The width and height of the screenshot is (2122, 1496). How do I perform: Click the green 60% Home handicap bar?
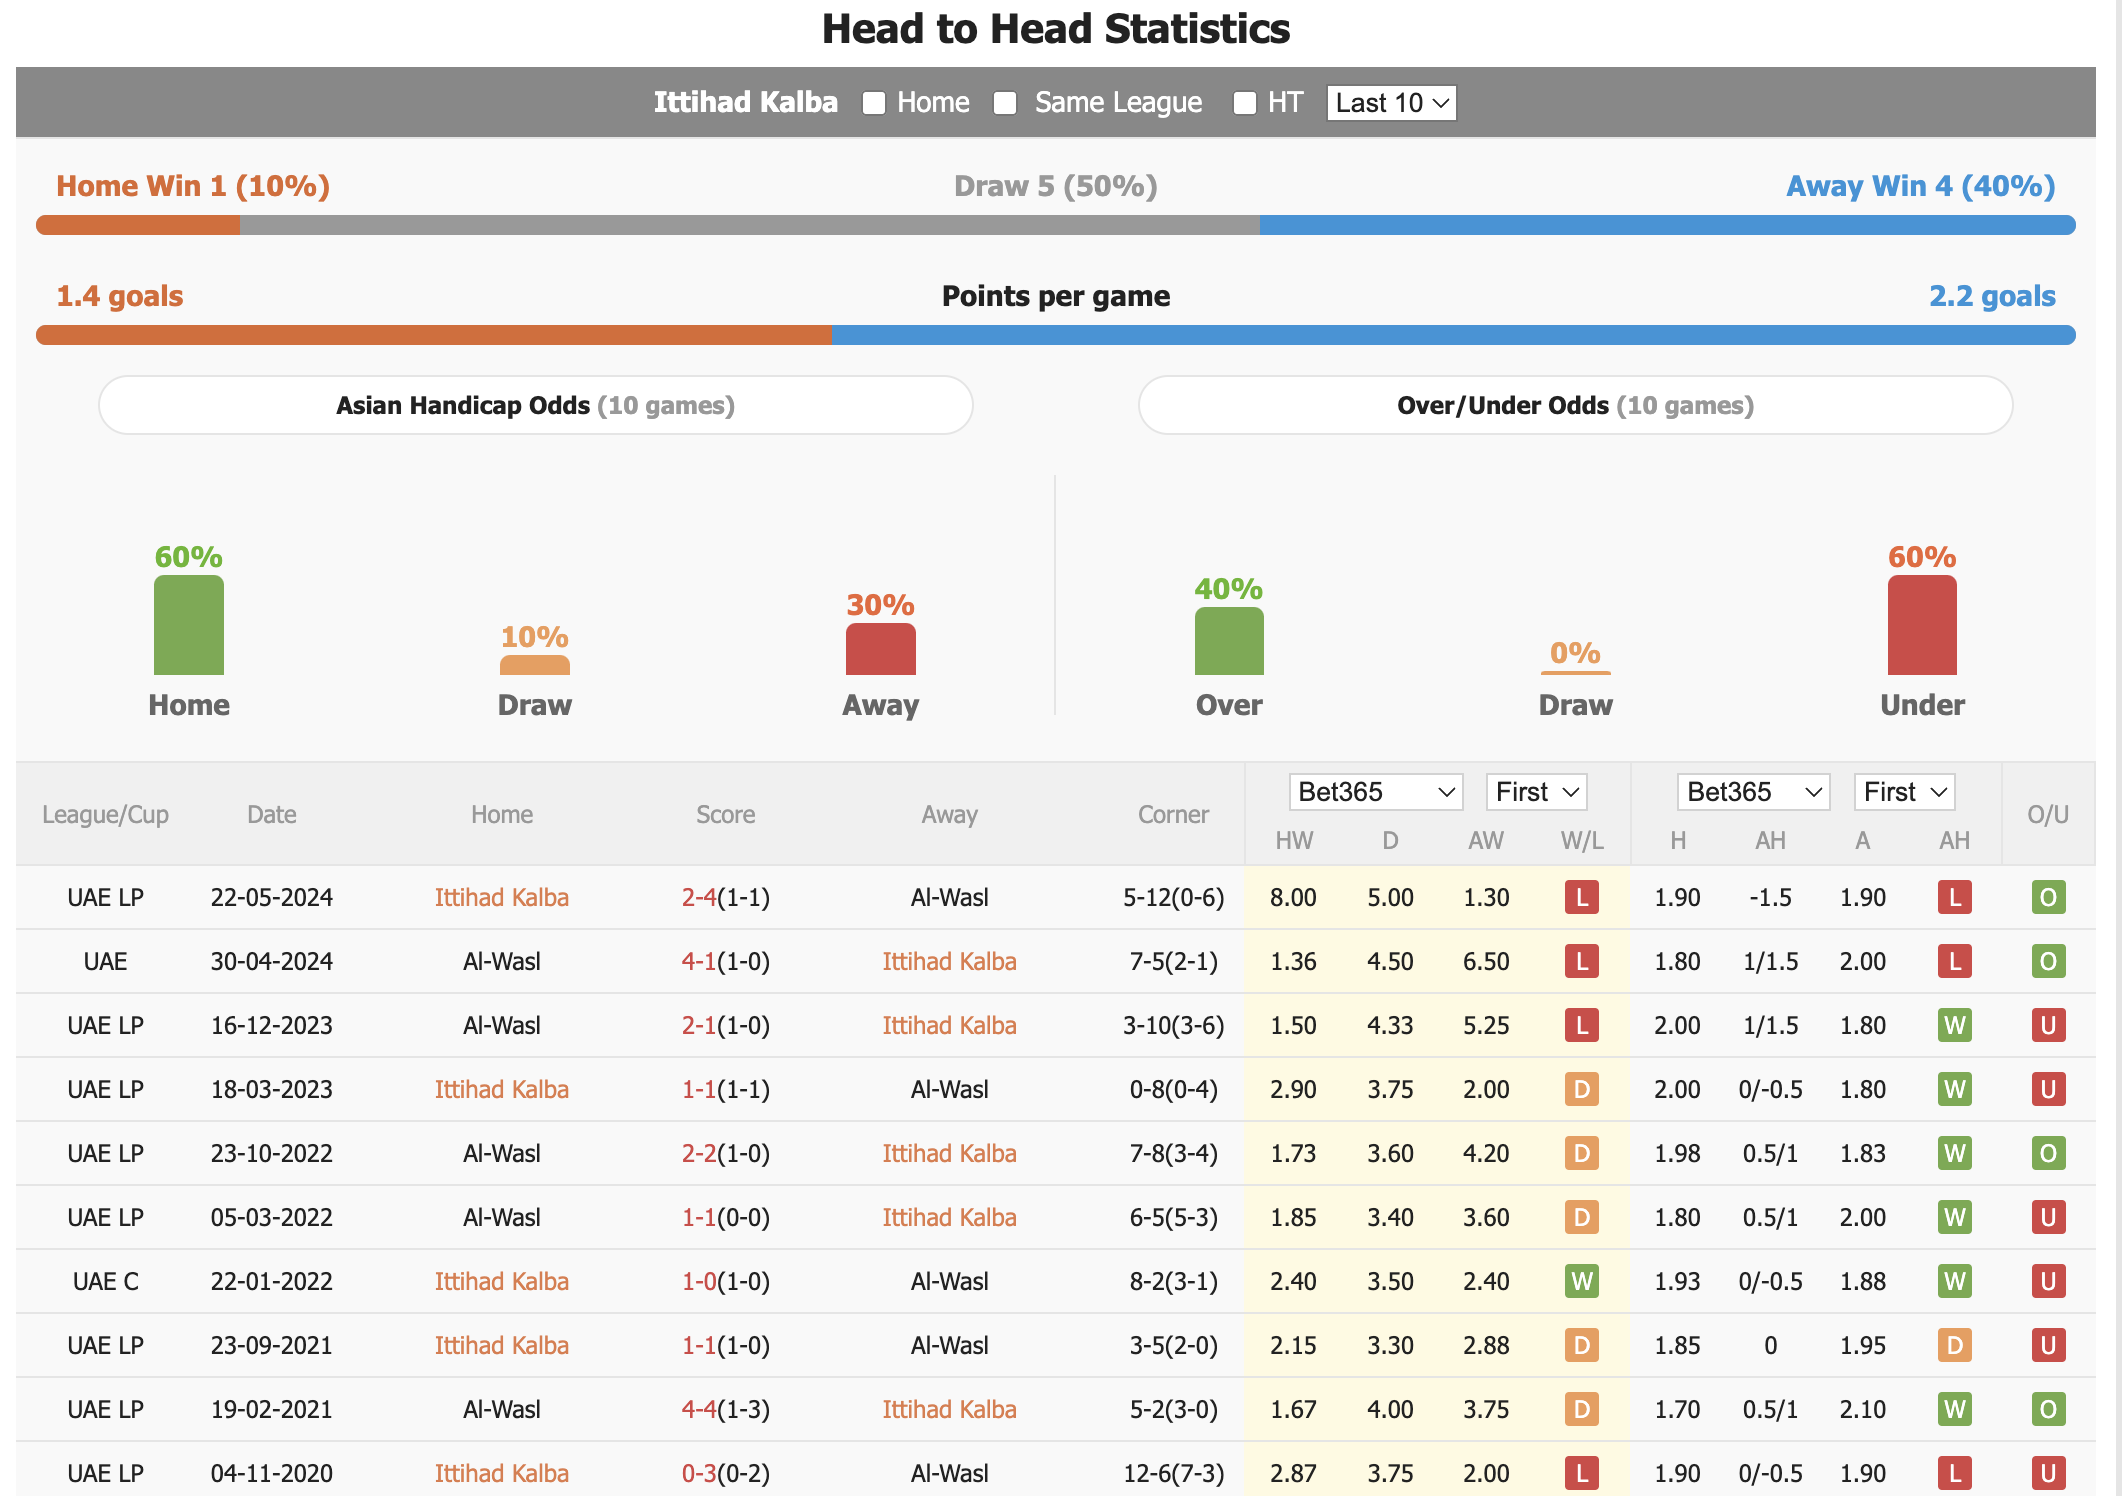(189, 625)
